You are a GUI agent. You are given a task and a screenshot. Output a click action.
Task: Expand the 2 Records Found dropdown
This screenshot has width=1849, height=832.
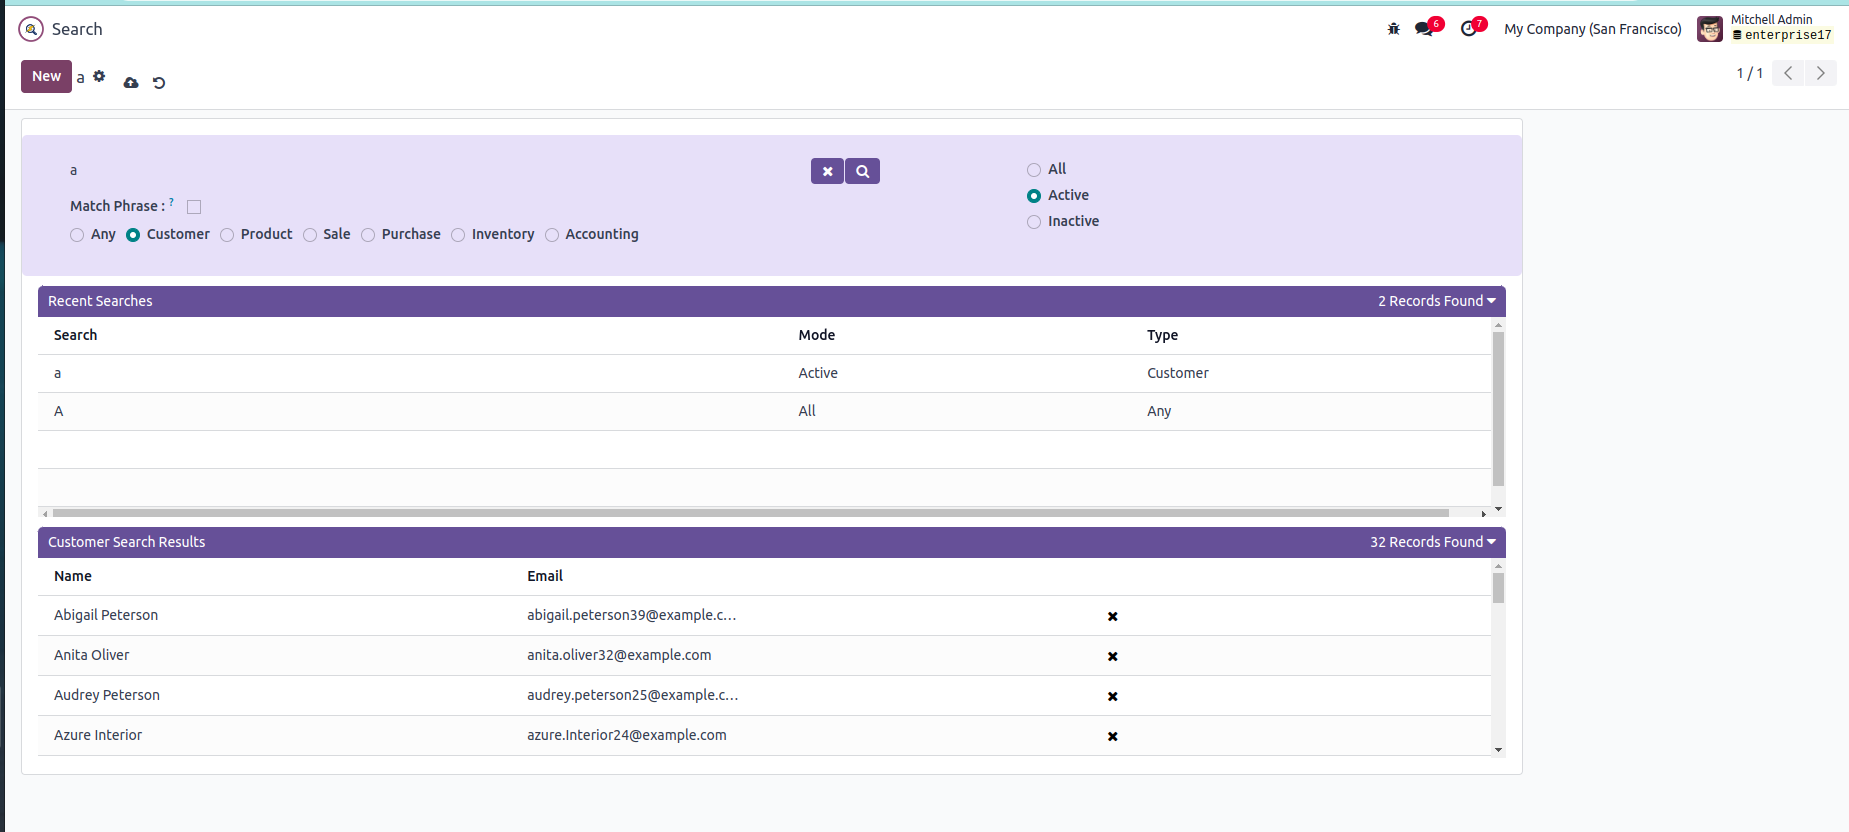pos(1437,301)
